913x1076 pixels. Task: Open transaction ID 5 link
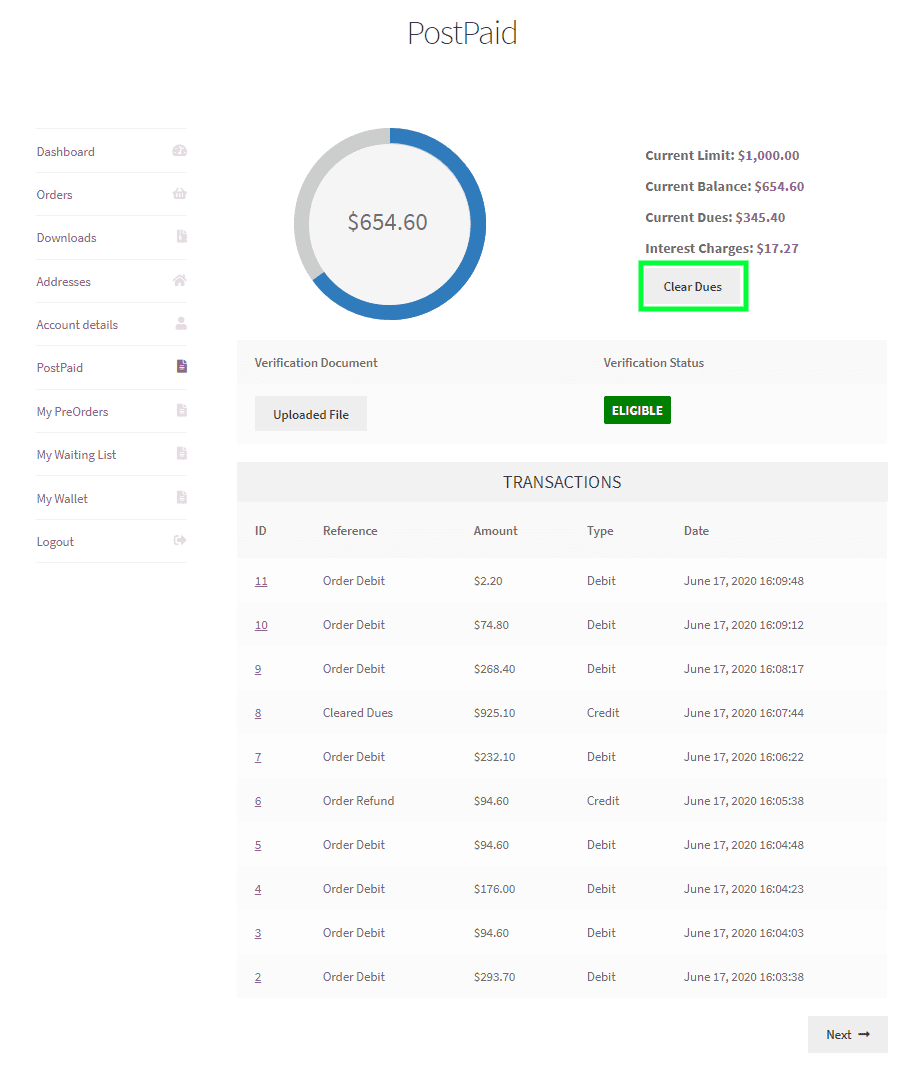click(258, 845)
